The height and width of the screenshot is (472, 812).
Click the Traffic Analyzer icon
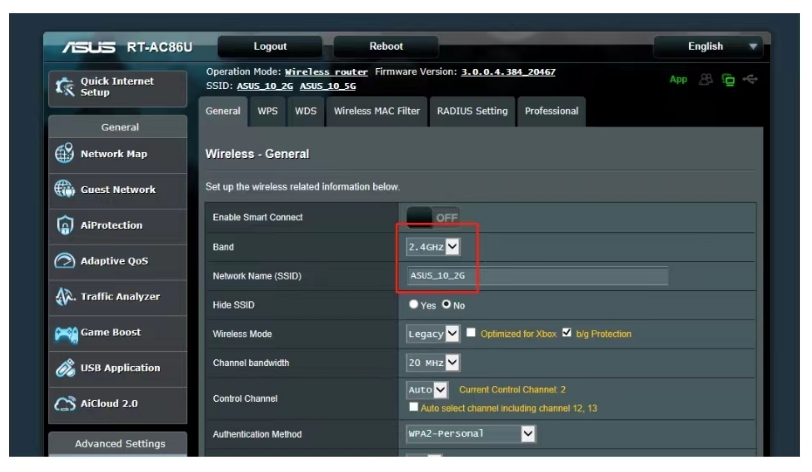(x=62, y=297)
